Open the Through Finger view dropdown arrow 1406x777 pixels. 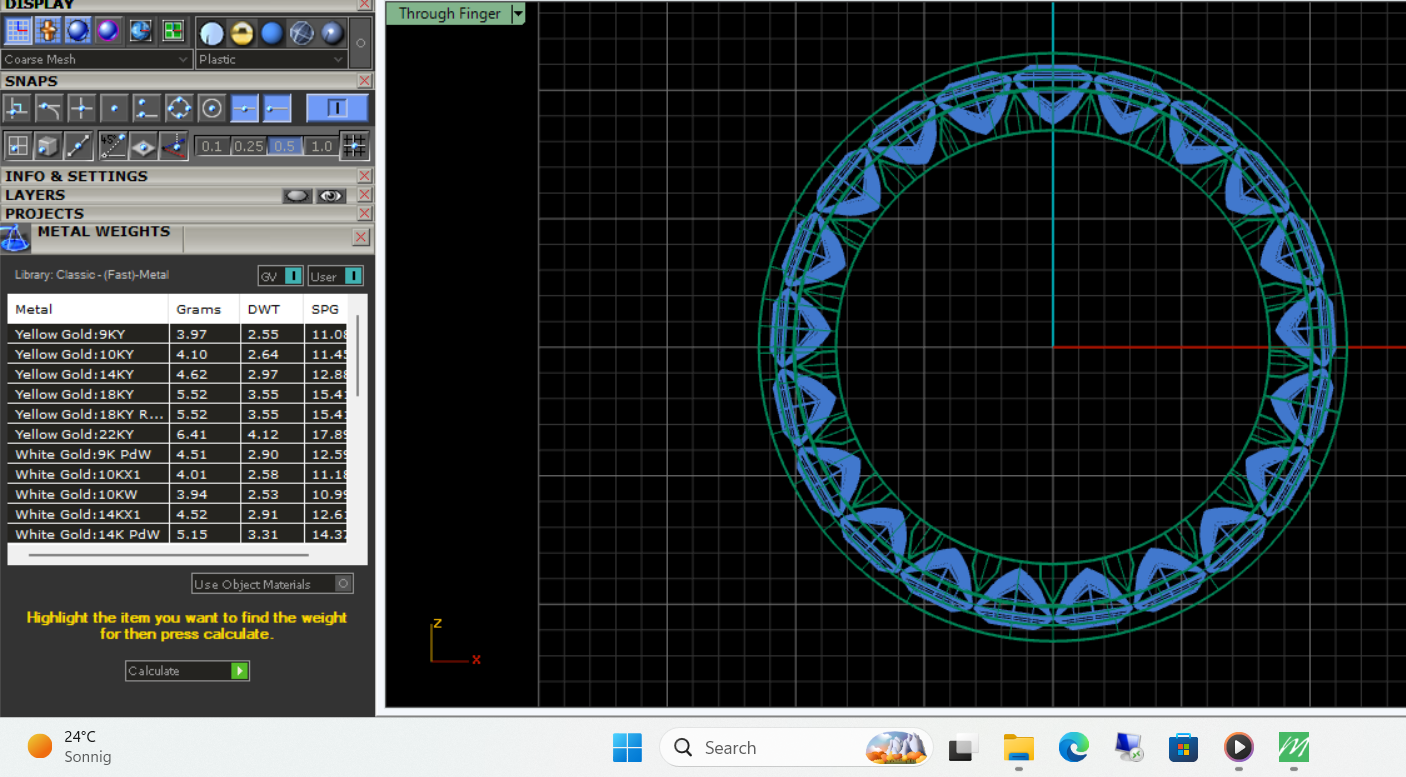(517, 13)
